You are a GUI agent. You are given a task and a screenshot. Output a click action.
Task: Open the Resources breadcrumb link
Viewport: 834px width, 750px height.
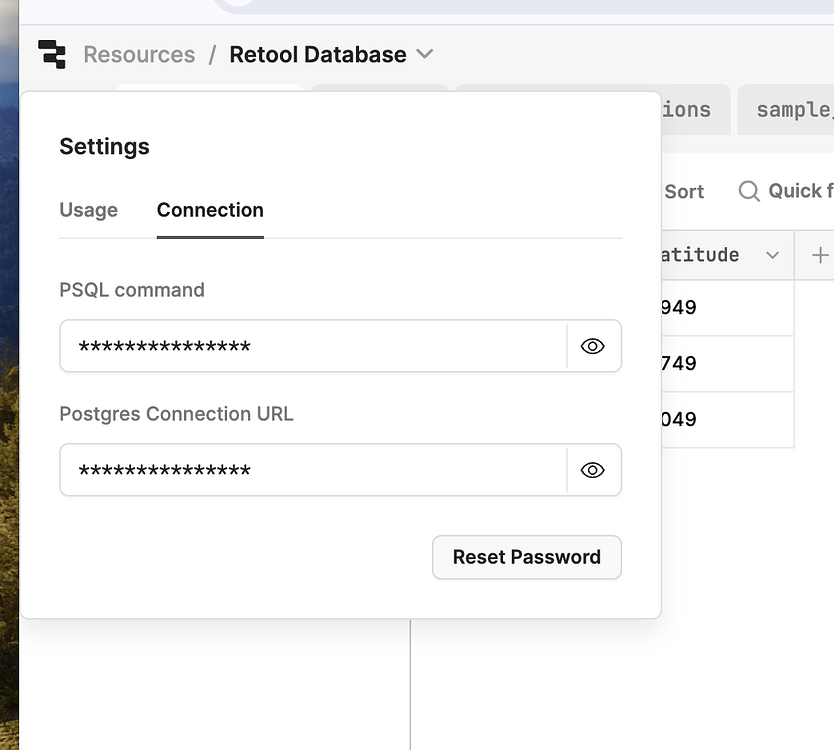click(x=139, y=54)
